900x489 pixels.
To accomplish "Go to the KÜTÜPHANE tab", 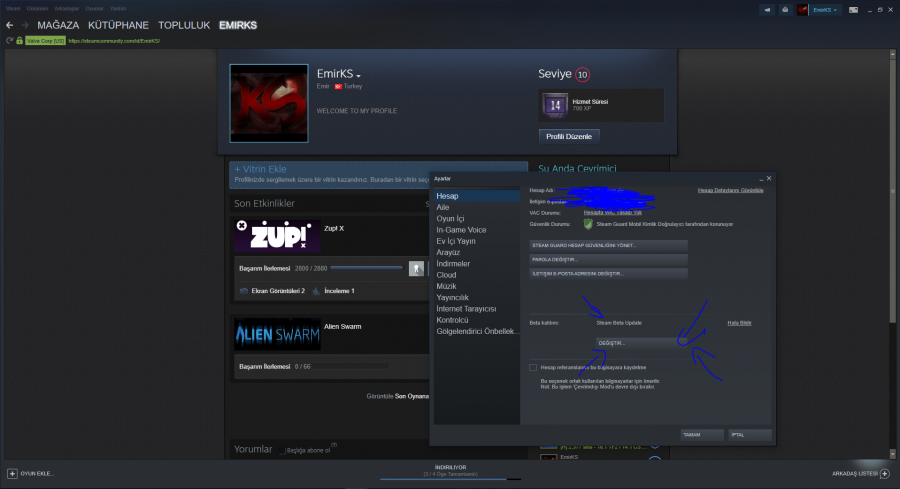I will tap(118, 25).
